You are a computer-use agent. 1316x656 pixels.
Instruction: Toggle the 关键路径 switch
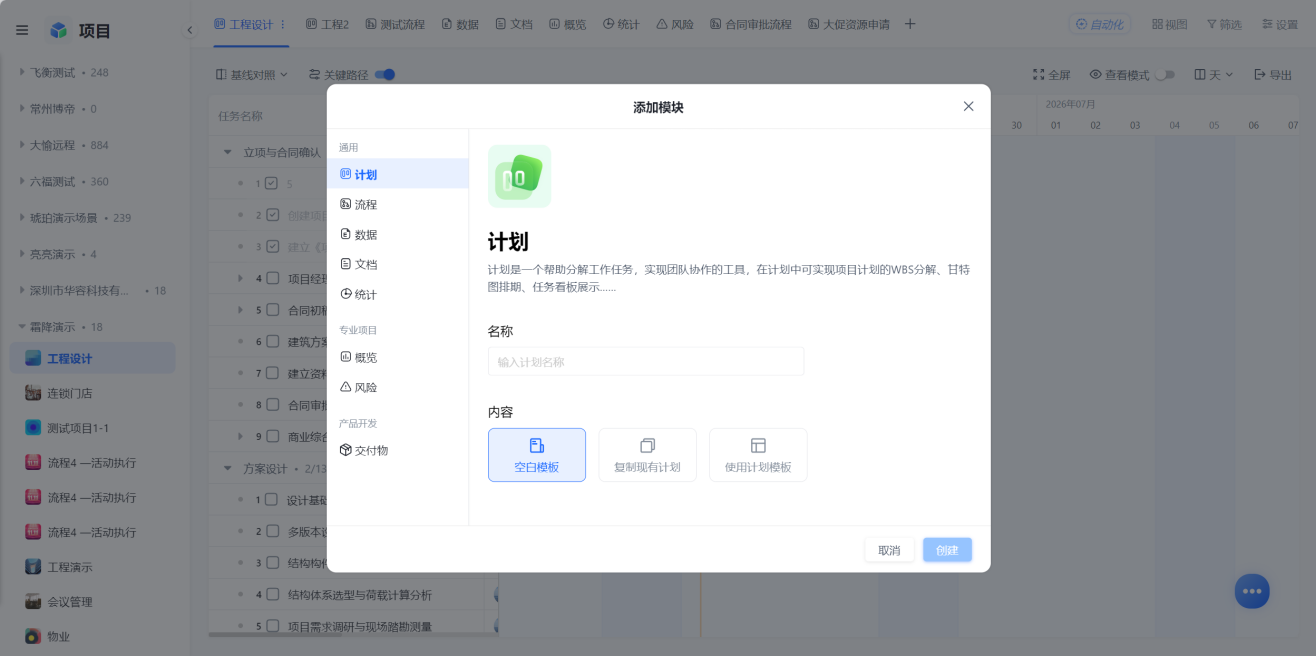(385, 74)
